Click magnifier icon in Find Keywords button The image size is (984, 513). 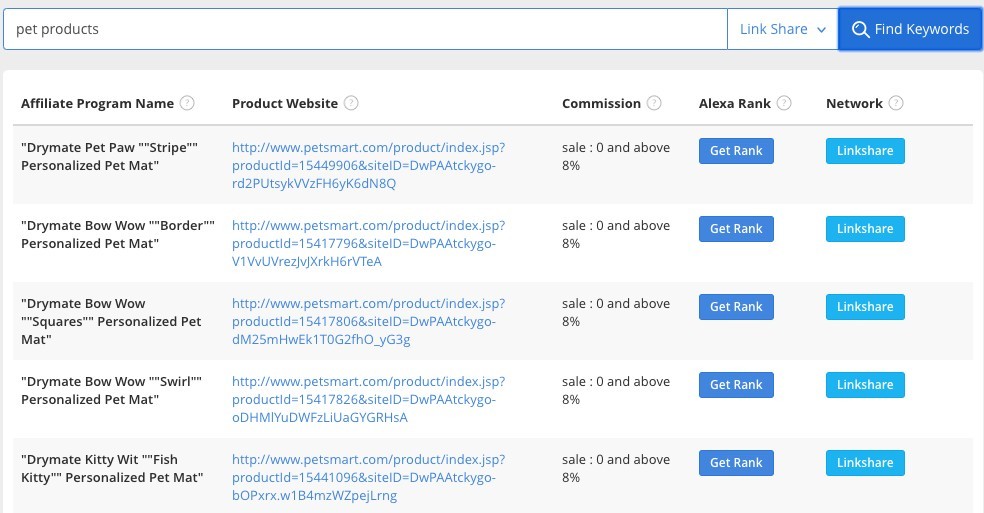click(x=860, y=30)
